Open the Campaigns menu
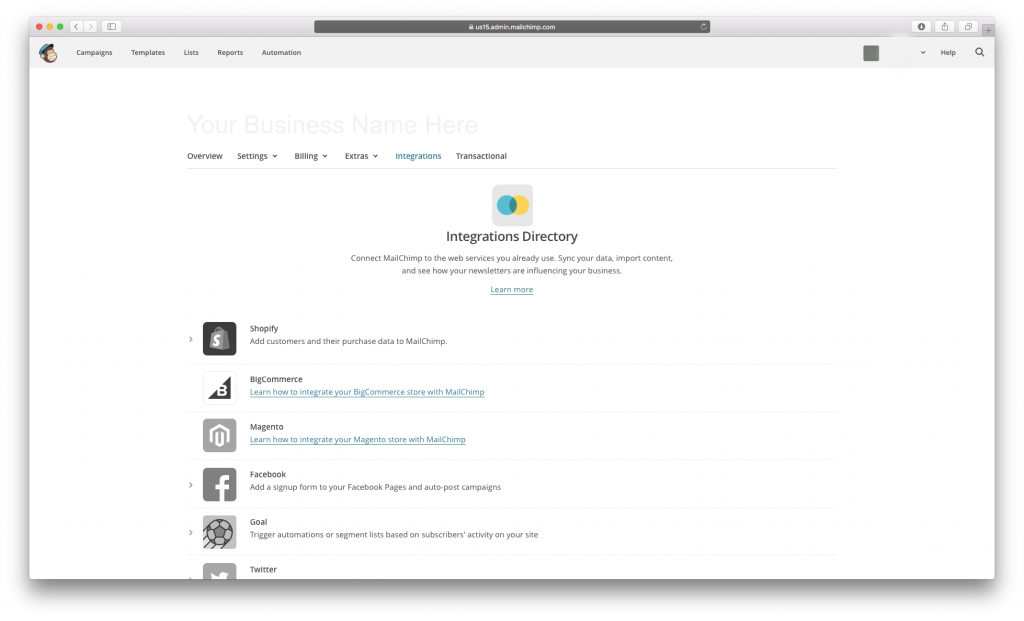Viewport: 1024px width, 621px height. [94, 53]
